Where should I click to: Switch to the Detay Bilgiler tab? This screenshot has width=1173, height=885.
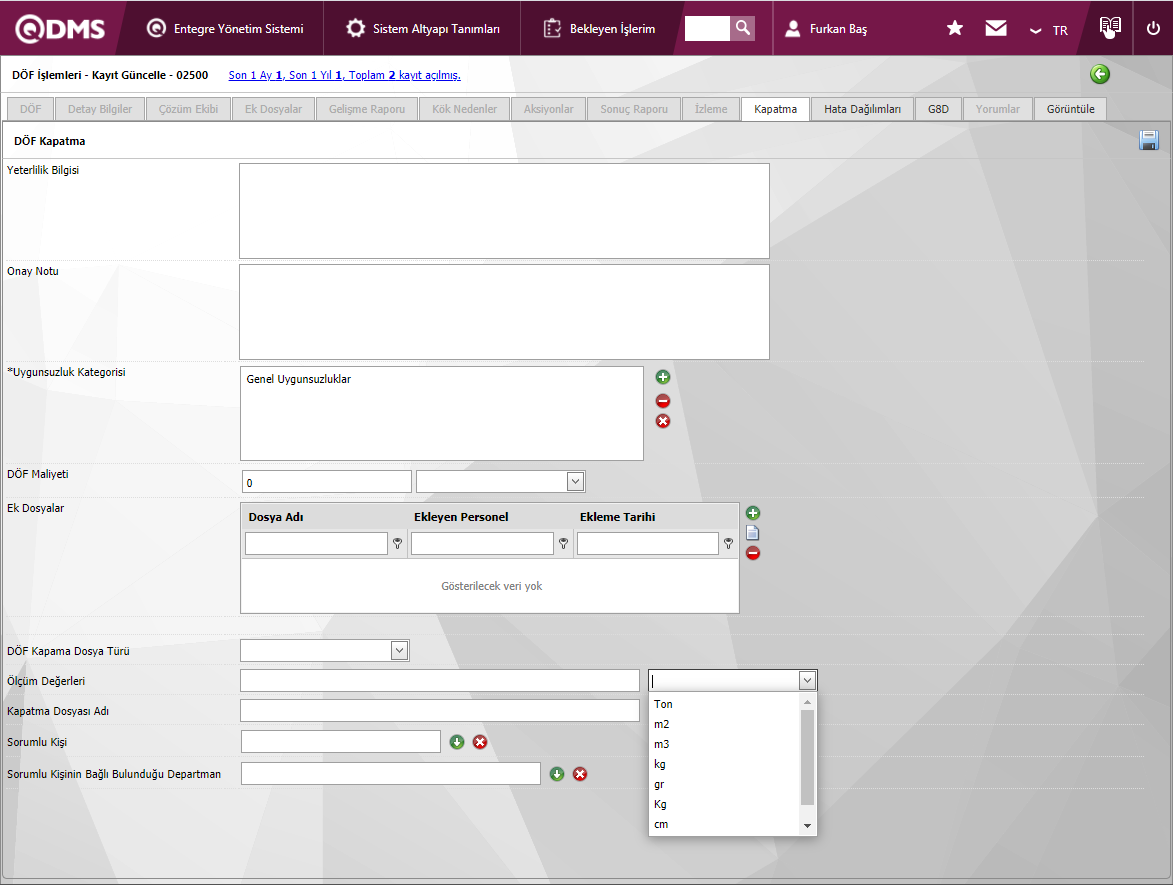99,109
